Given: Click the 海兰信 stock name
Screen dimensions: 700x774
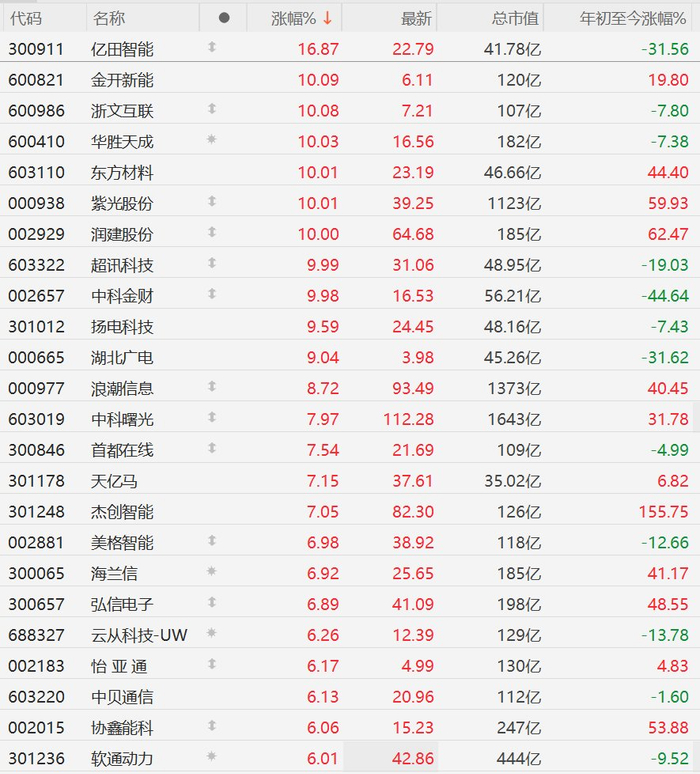Looking at the screenshot, I should pyautogui.click(x=114, y=574).
